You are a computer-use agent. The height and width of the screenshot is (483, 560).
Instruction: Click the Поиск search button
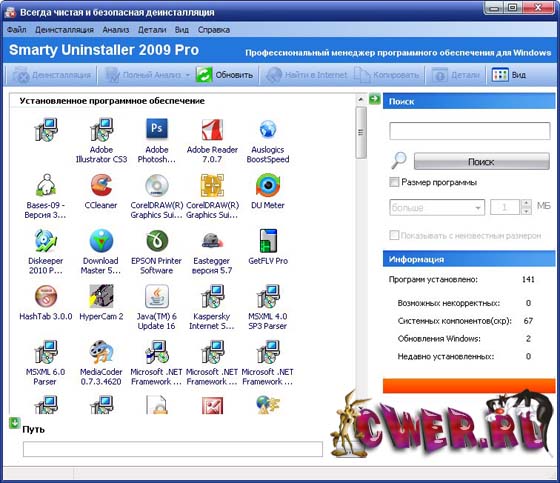coord(481,161)
